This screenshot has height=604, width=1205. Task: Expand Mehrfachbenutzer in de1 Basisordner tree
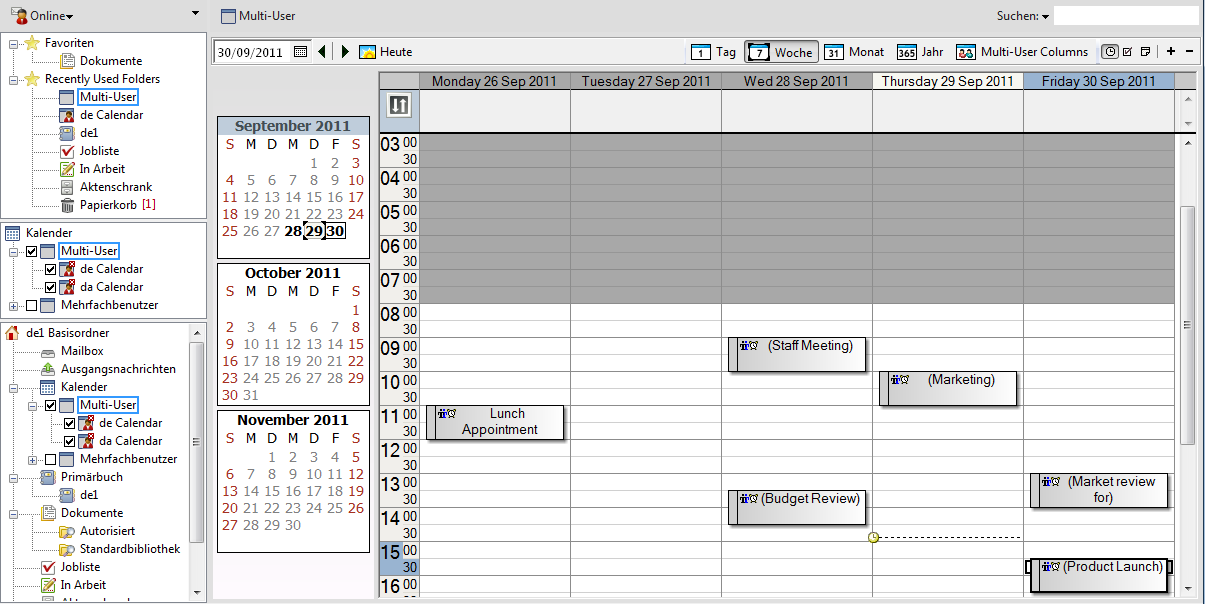click(33, 459)
